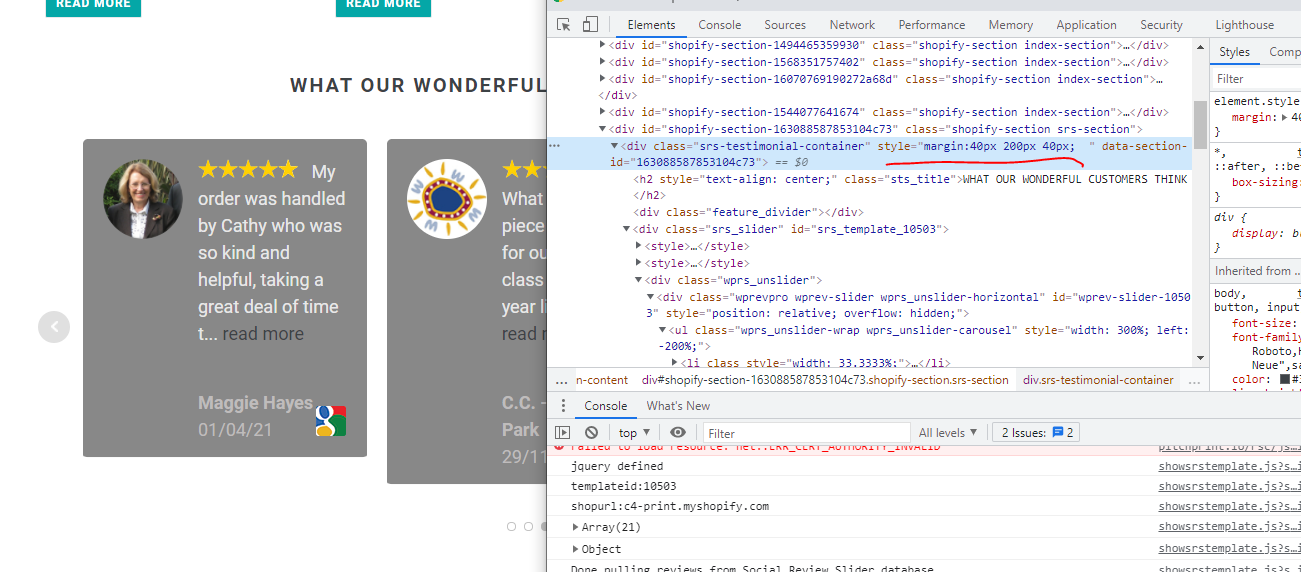
Task: Clear the console messages
Action: [x=591, y=433]
